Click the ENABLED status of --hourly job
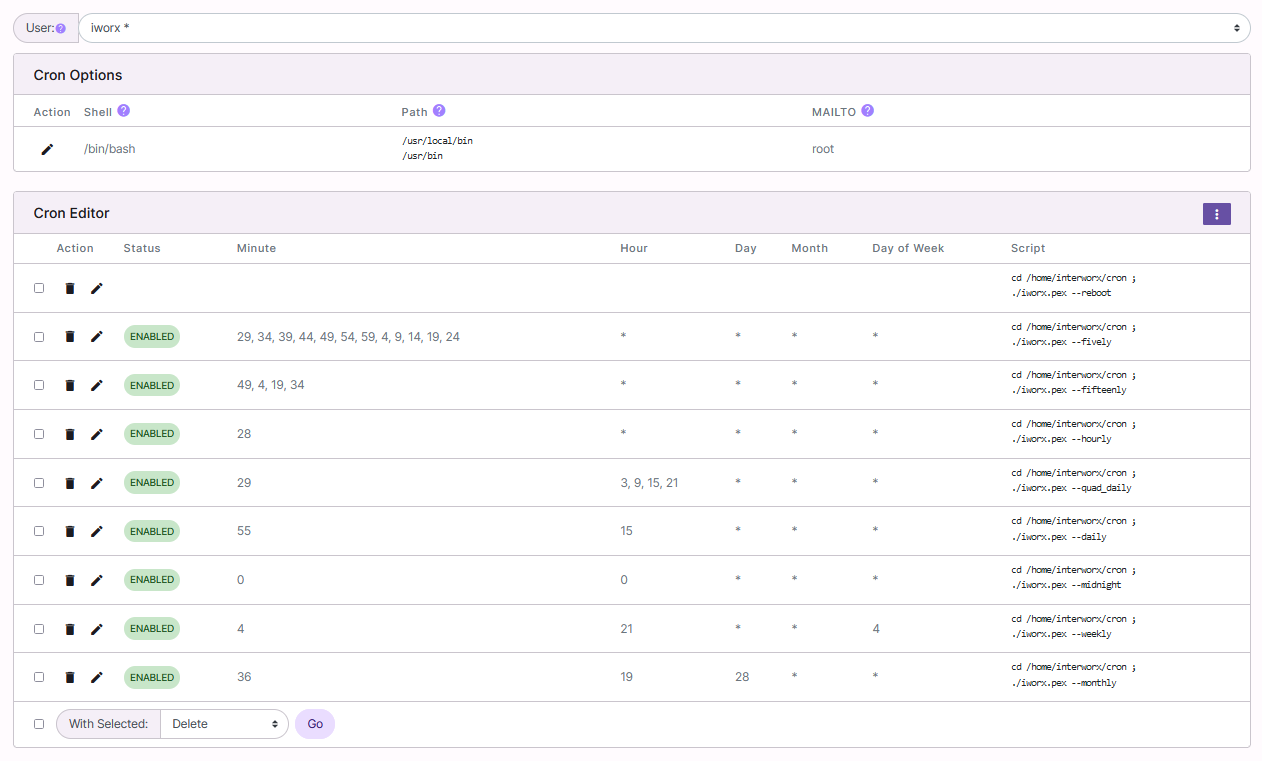Viewport: 1262px width, 761px height. [152, 434]
